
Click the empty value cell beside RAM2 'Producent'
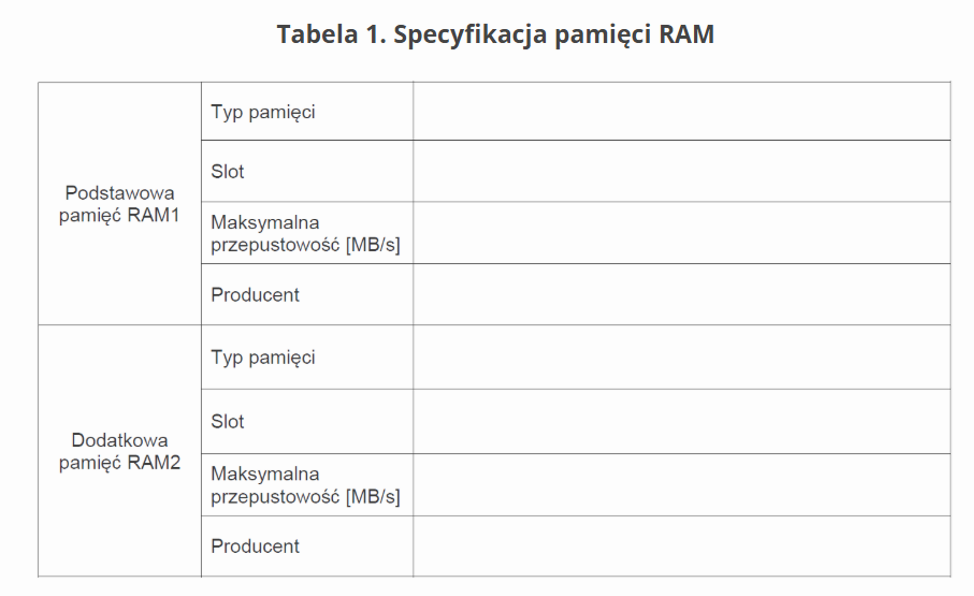(681, 546)
